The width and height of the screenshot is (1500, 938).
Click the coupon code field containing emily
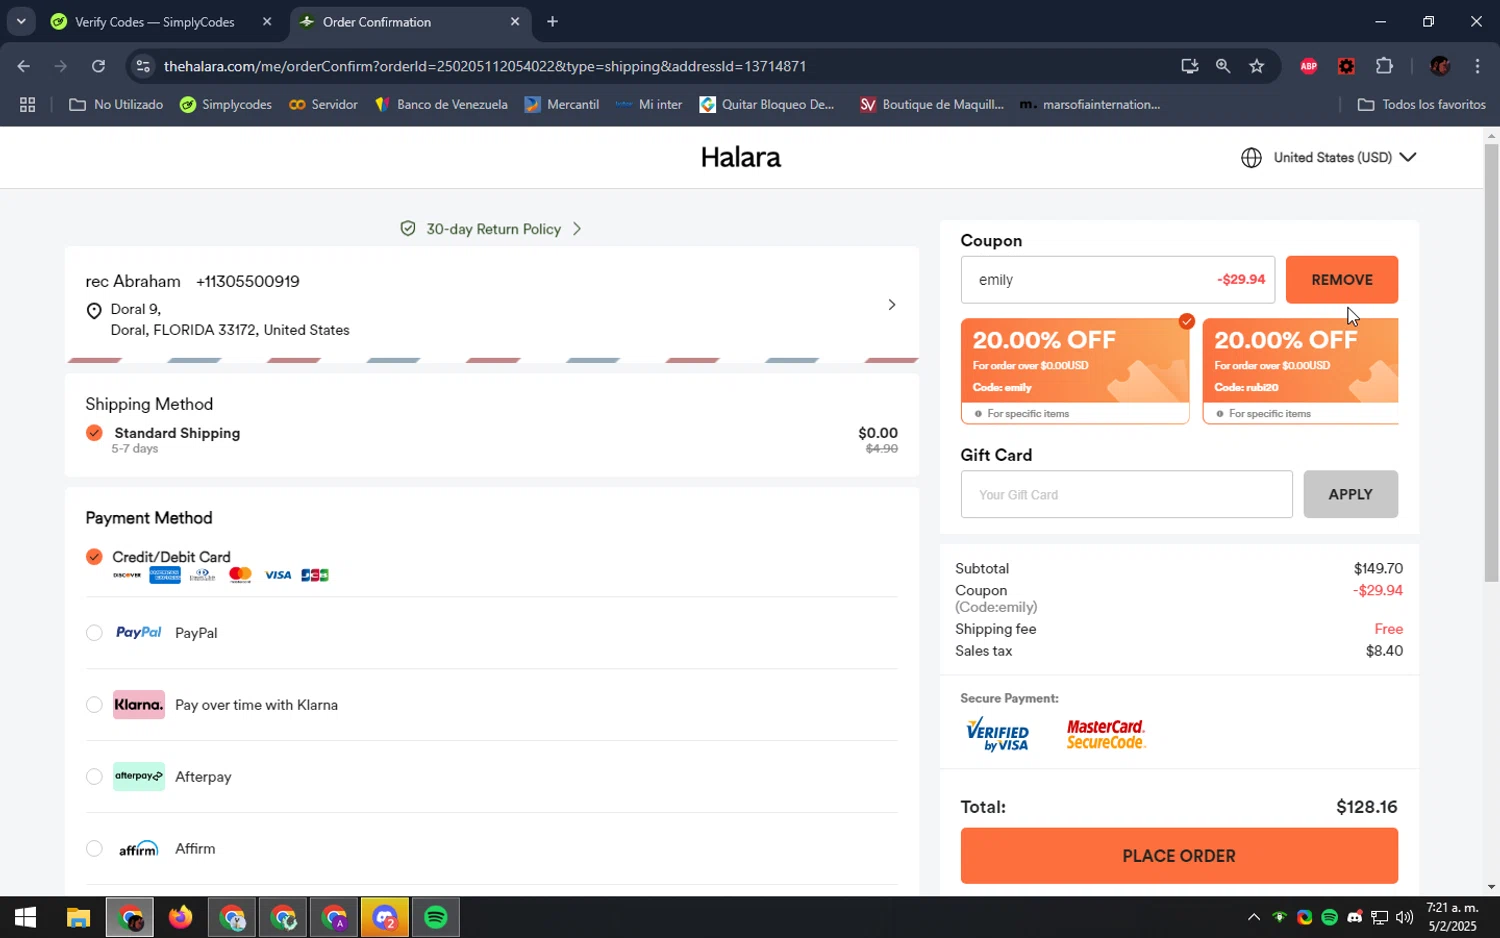[x=1117, y=280]
